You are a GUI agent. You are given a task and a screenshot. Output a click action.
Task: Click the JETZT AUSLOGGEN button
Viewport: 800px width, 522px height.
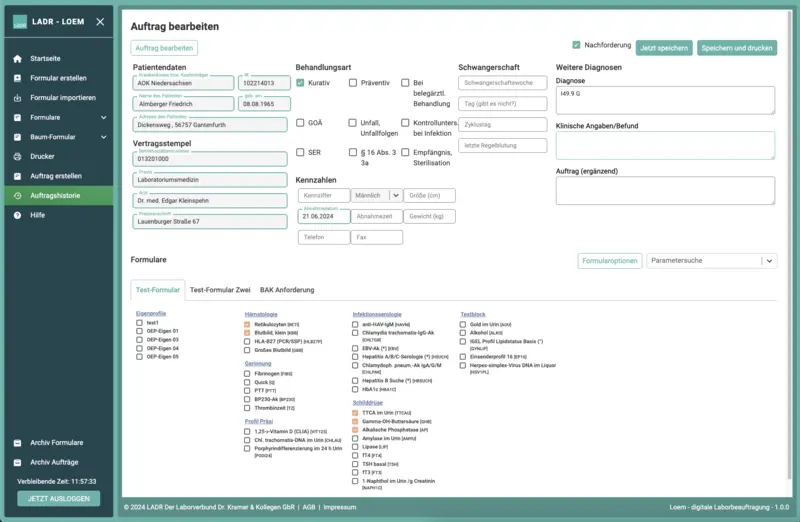(x=58, y=498)
